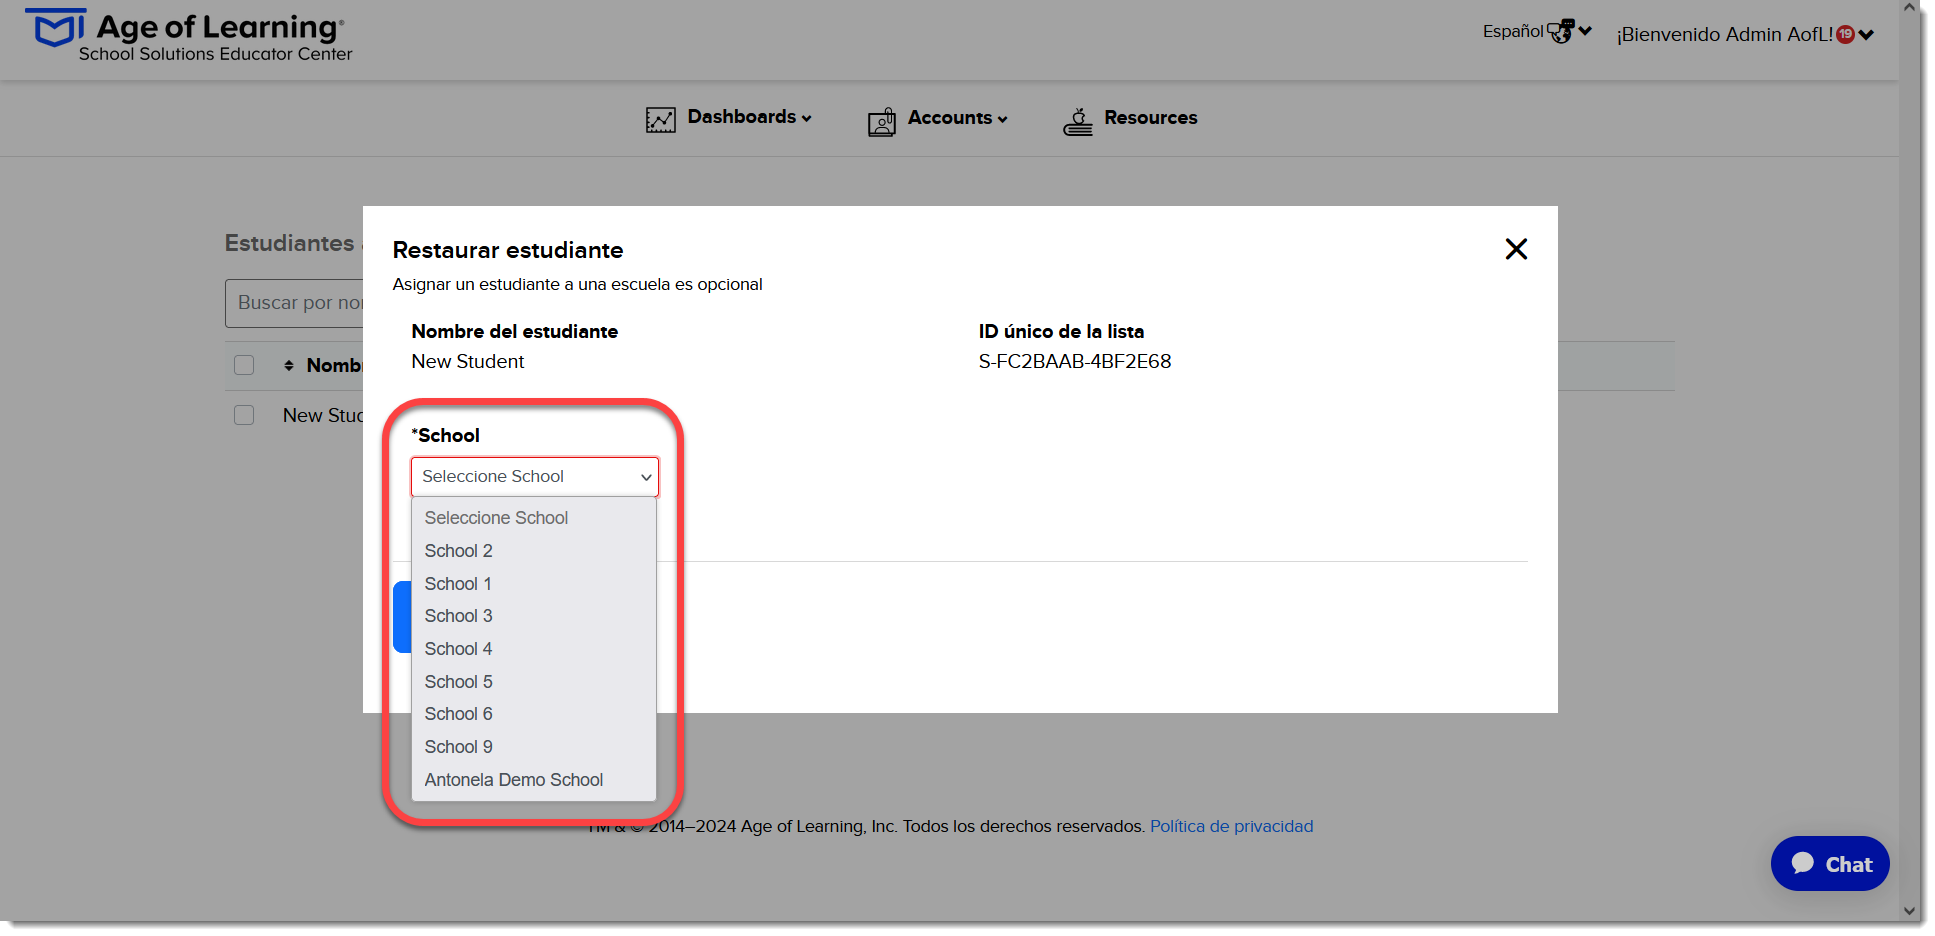Click the Accounts profile icon
Image resolution: width=1935 pixels, height=936 pixels.
[881, 122]
